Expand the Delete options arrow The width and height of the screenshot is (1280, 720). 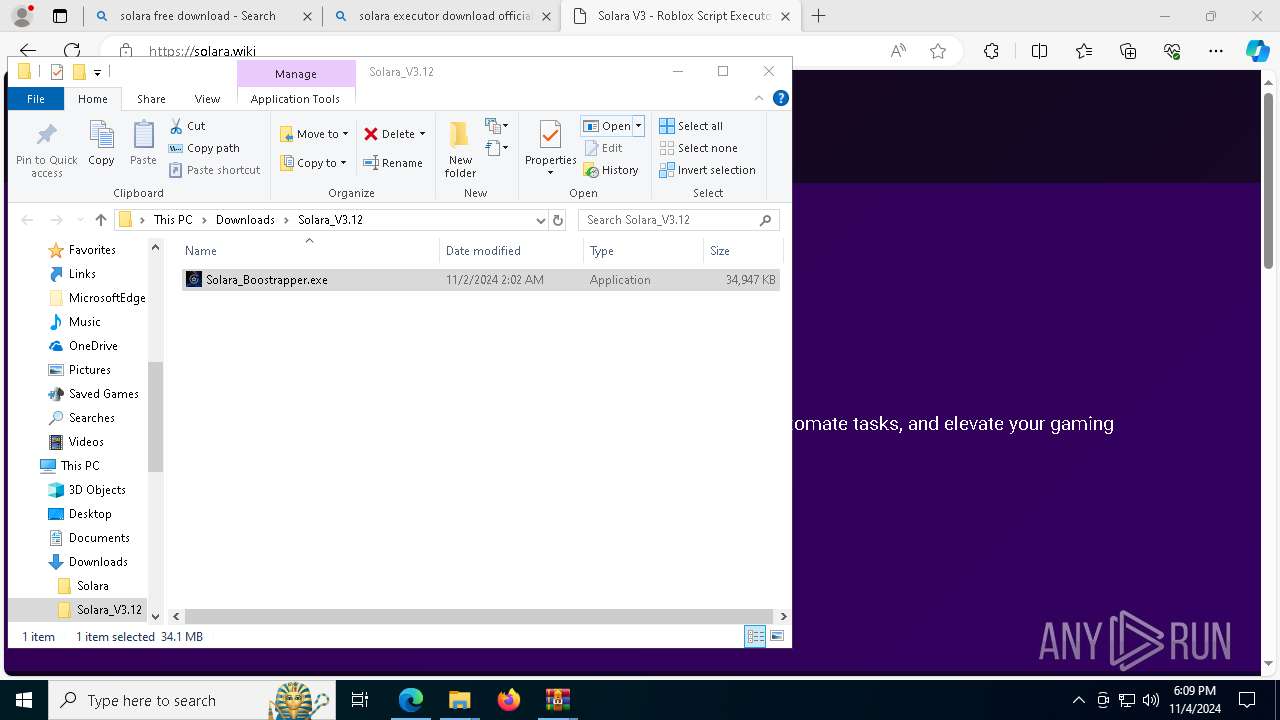click(422, 134)
